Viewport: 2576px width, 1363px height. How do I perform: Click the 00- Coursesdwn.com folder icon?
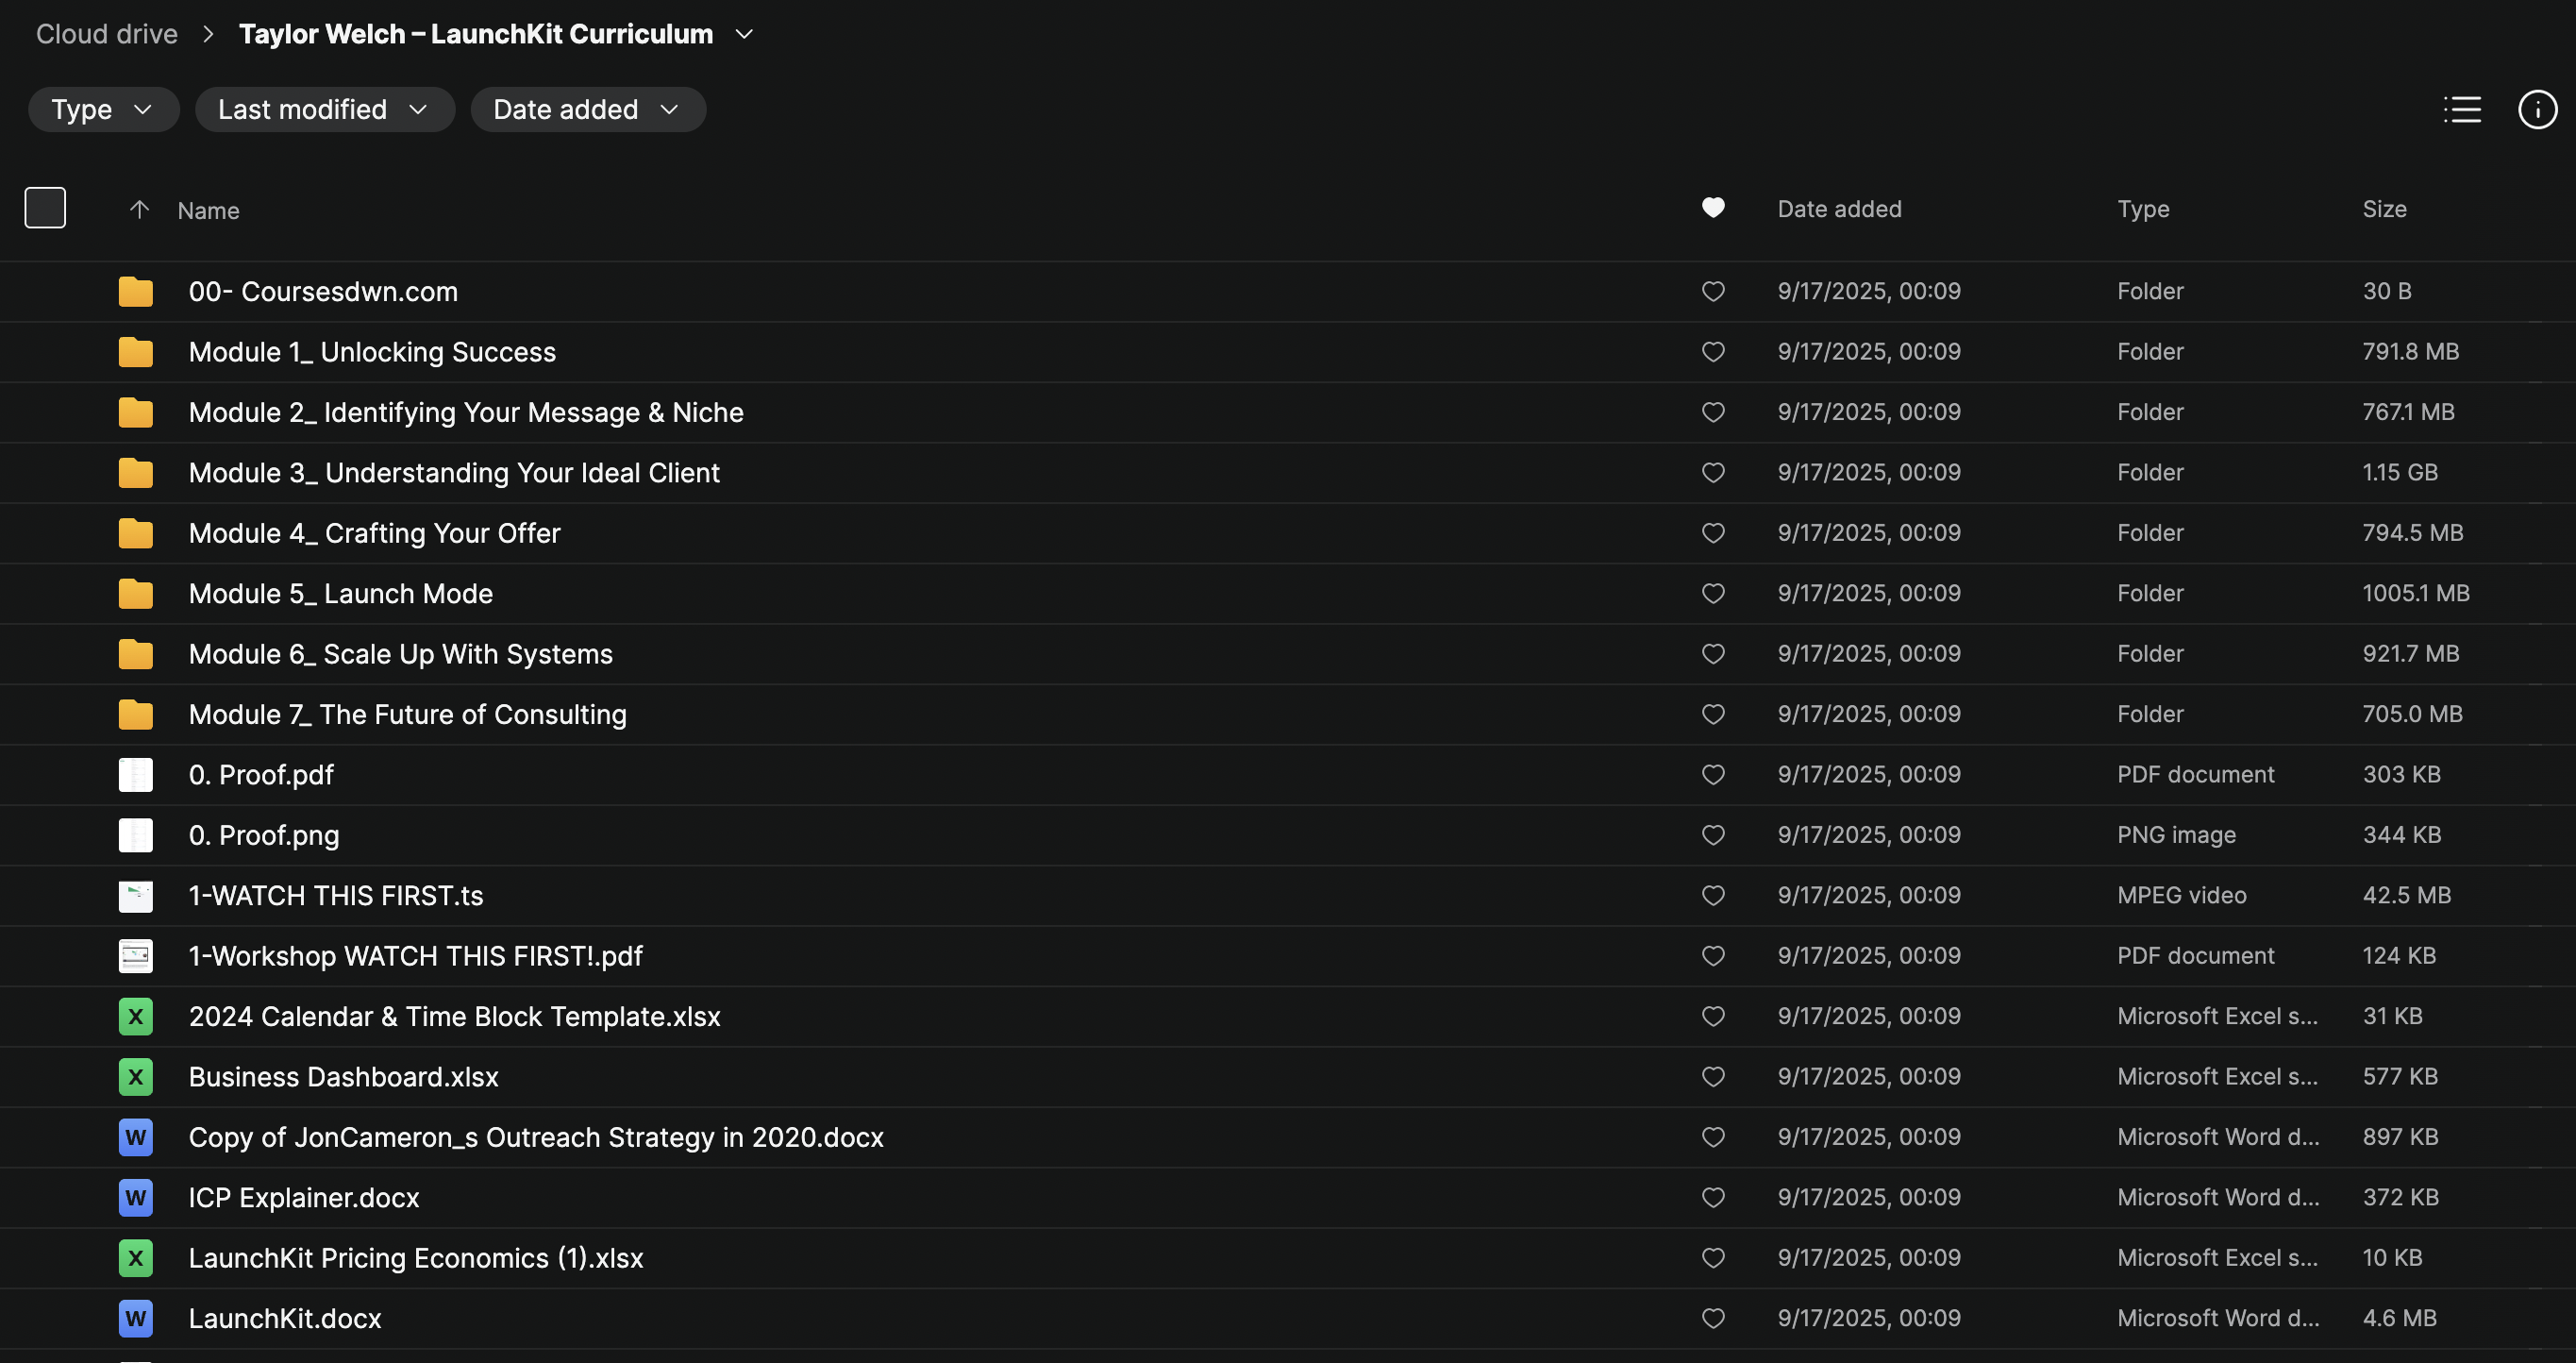[x=135, y=292]
